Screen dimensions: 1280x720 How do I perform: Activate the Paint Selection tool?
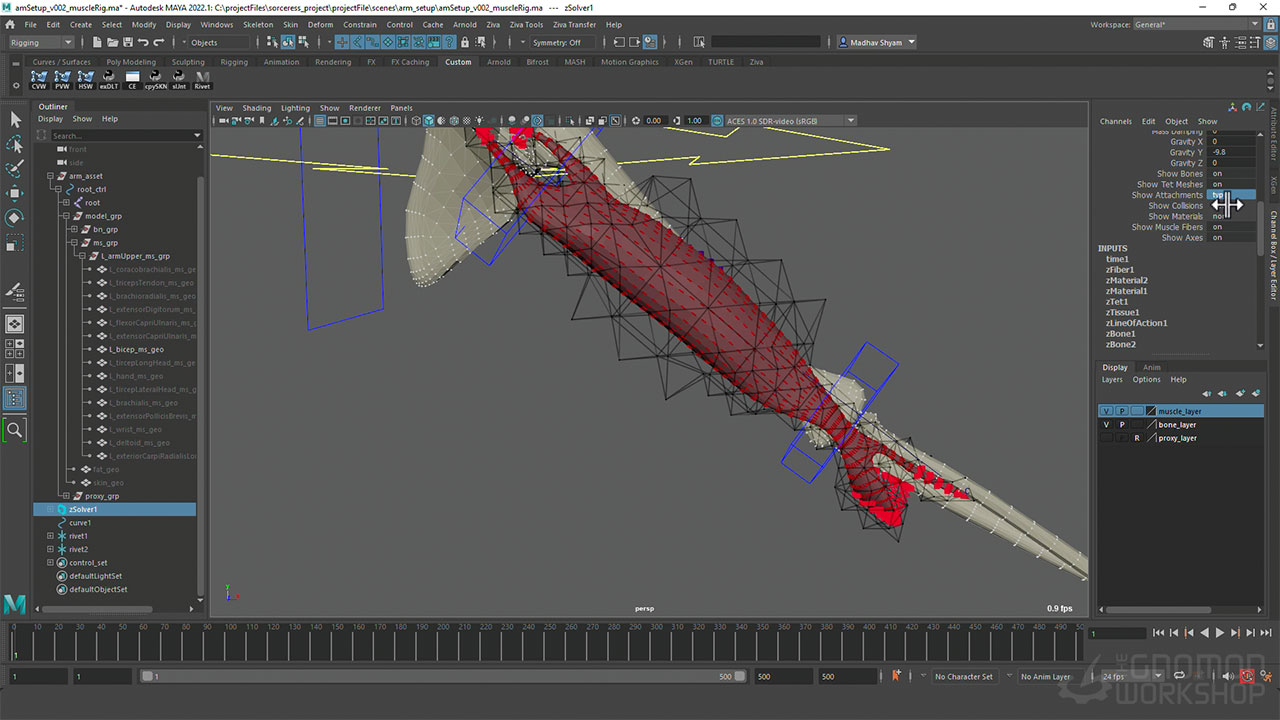15,168
